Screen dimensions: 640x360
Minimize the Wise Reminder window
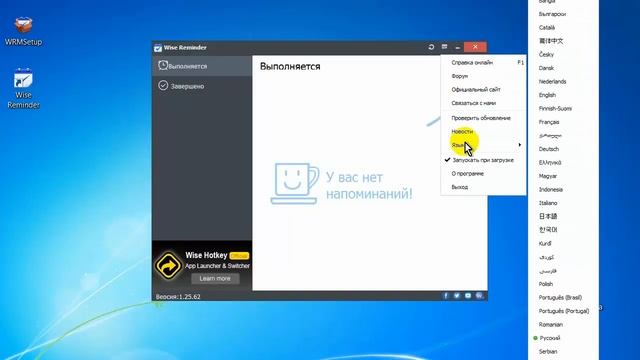(458, 47)
